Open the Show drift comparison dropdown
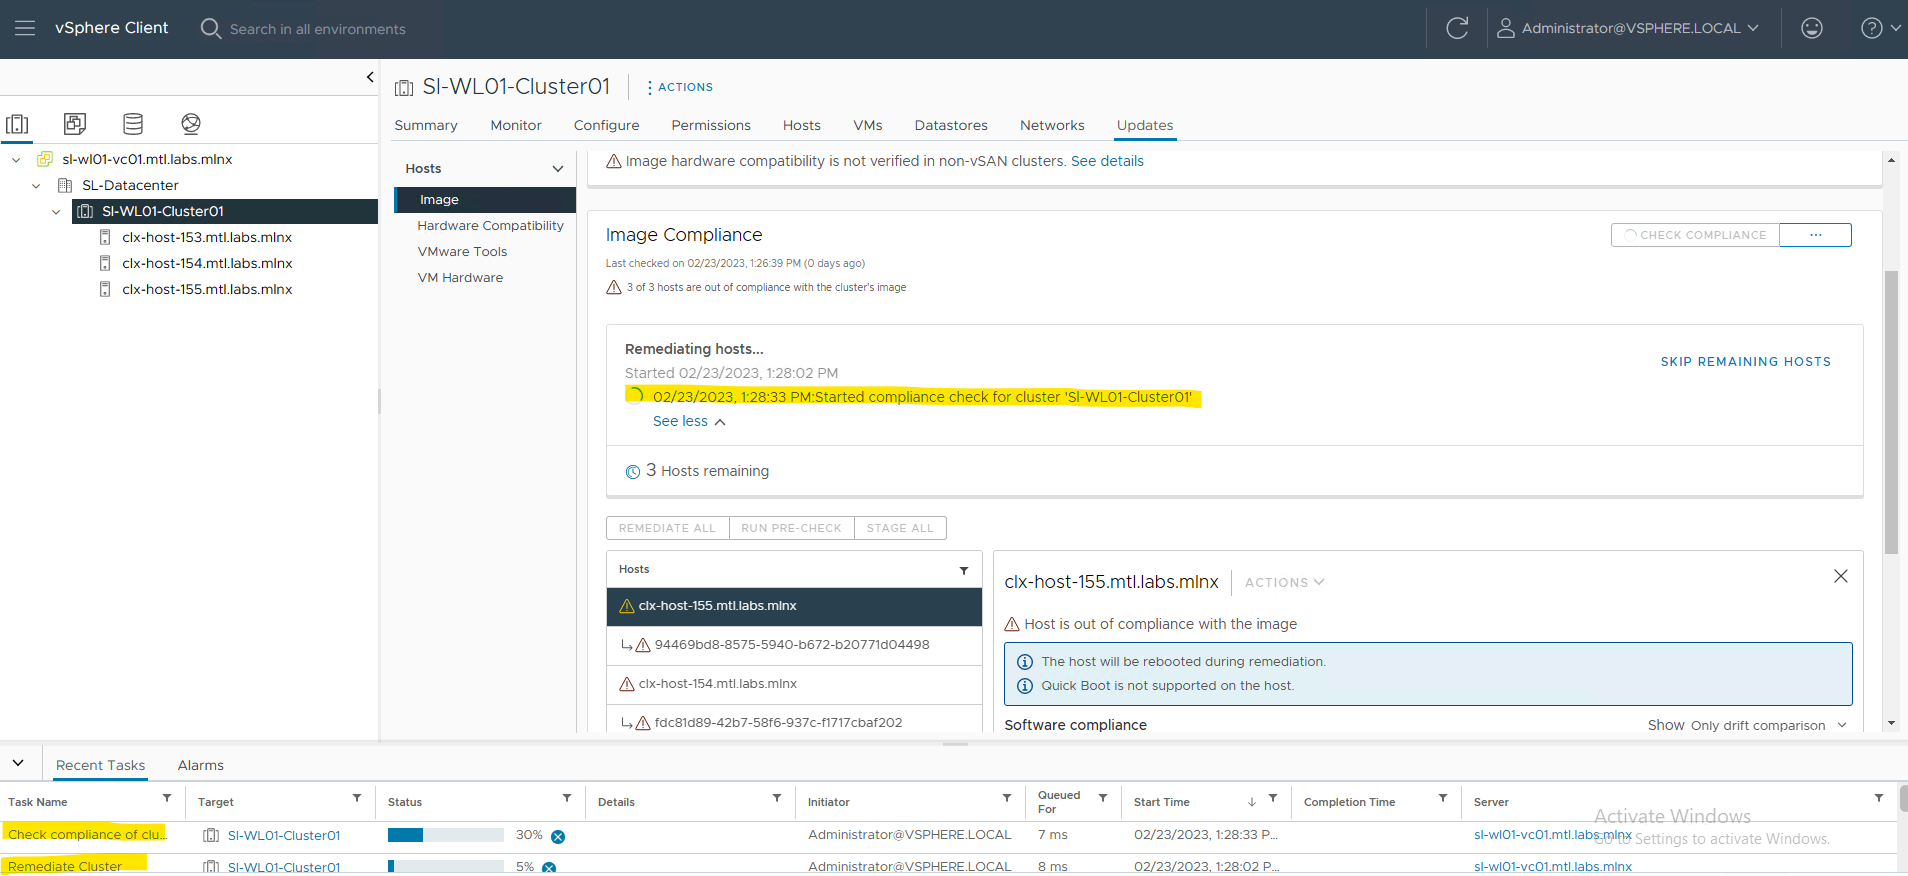1908x876 pixels. click(1768, 725)
